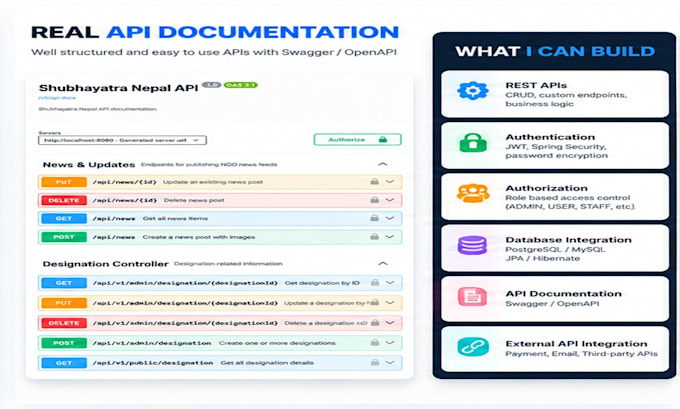Open the api-docs link under the title

click(57, 98)
